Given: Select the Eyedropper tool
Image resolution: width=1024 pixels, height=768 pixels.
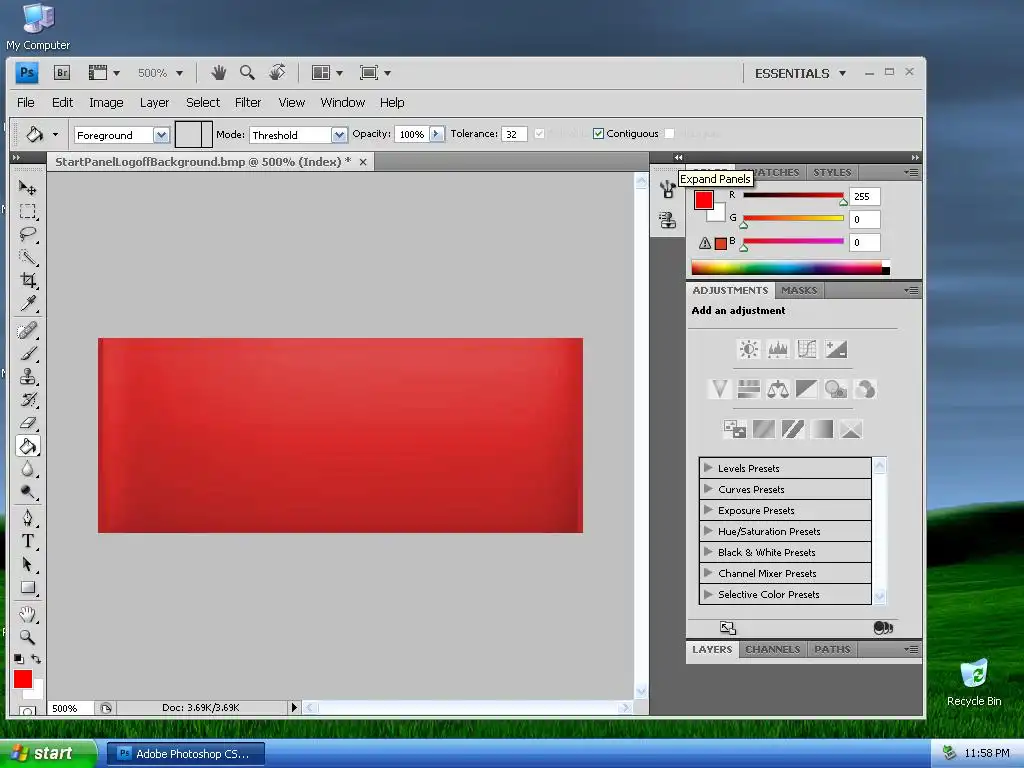Looking at the screenshot, I should point(27,303).
